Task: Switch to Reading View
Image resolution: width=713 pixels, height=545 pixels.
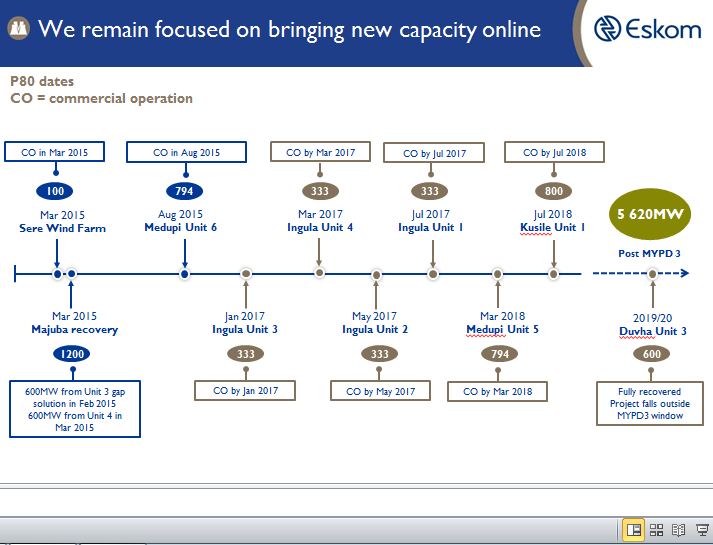Action: (x=678, y=530)
